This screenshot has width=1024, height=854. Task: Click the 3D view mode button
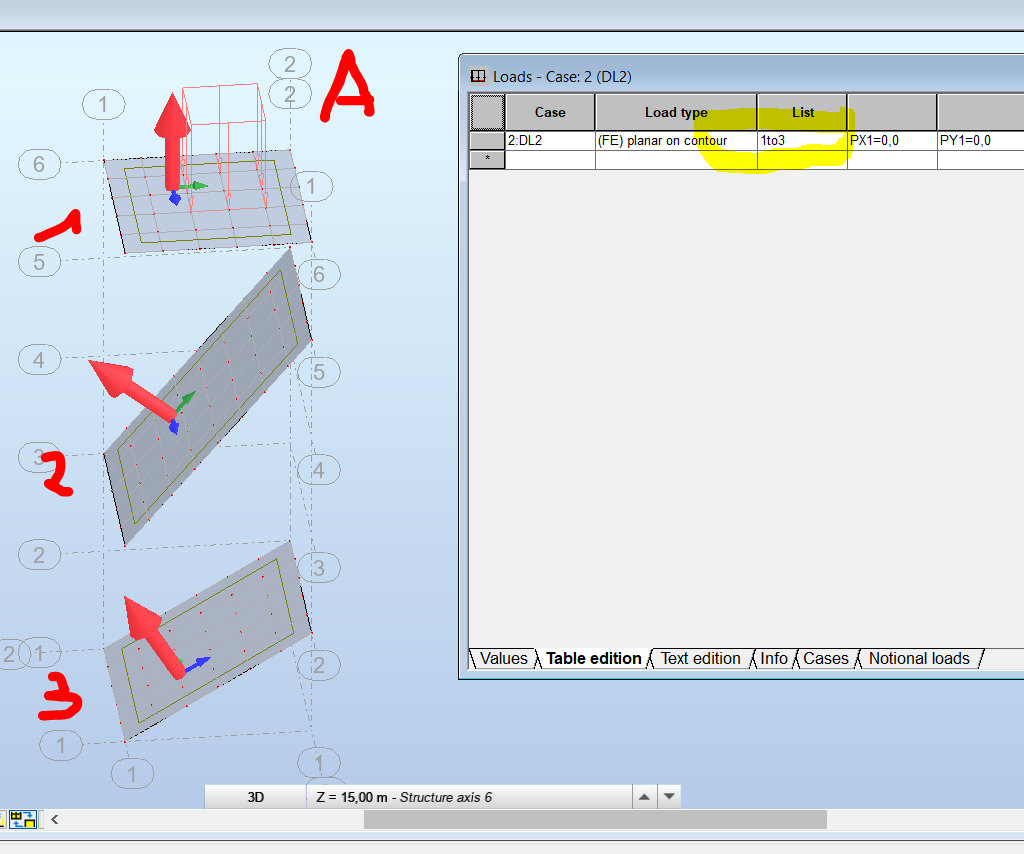(x=255, y=797)
